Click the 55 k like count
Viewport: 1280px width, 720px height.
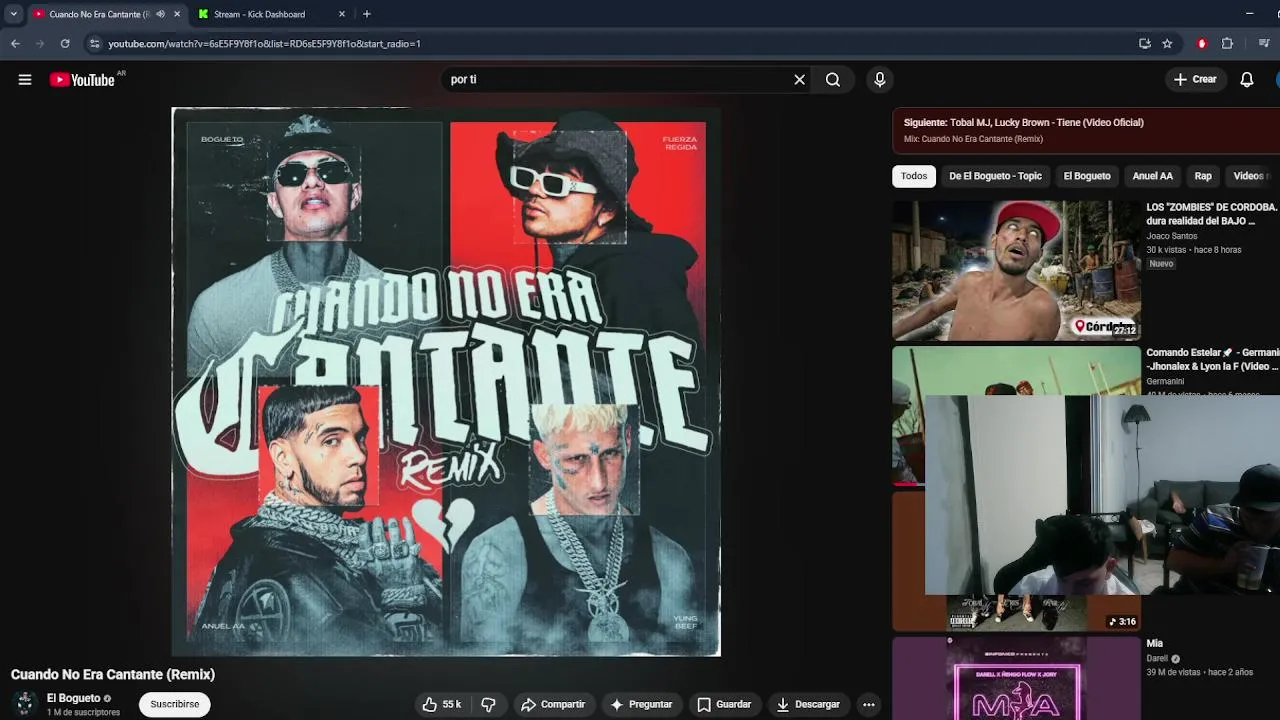(x=452, y=705)
